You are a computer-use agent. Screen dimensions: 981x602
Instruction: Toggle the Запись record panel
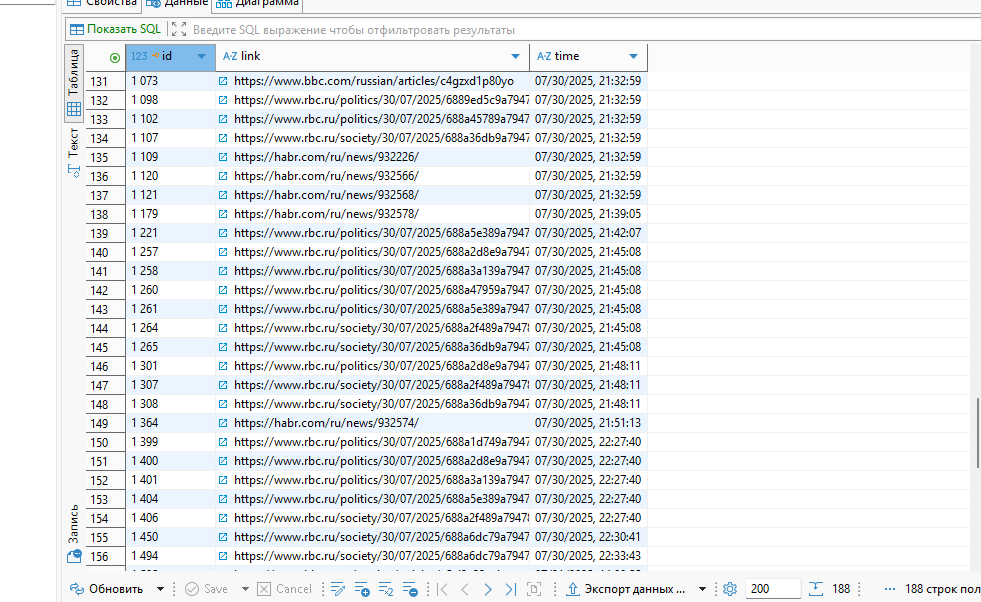click(74, 533)
